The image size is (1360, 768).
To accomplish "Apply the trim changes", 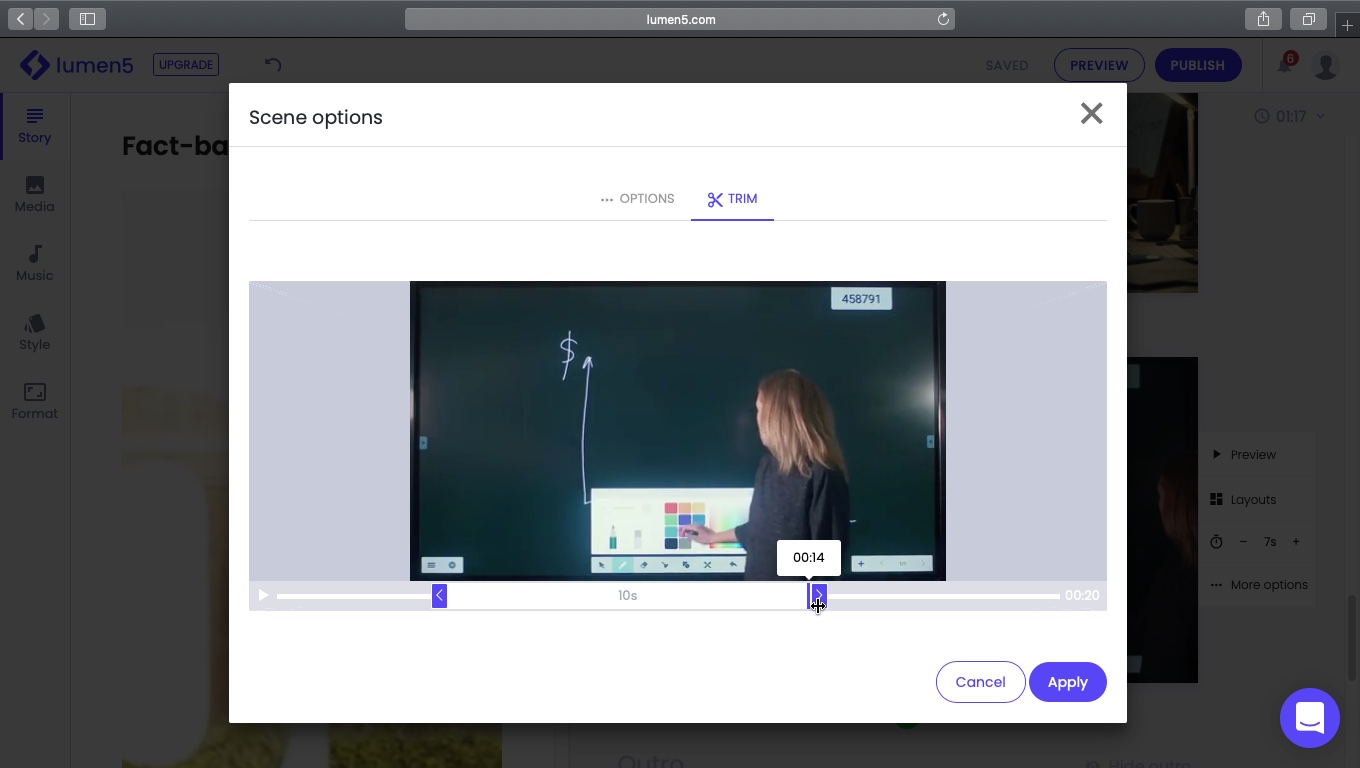I will (1067, 682).
